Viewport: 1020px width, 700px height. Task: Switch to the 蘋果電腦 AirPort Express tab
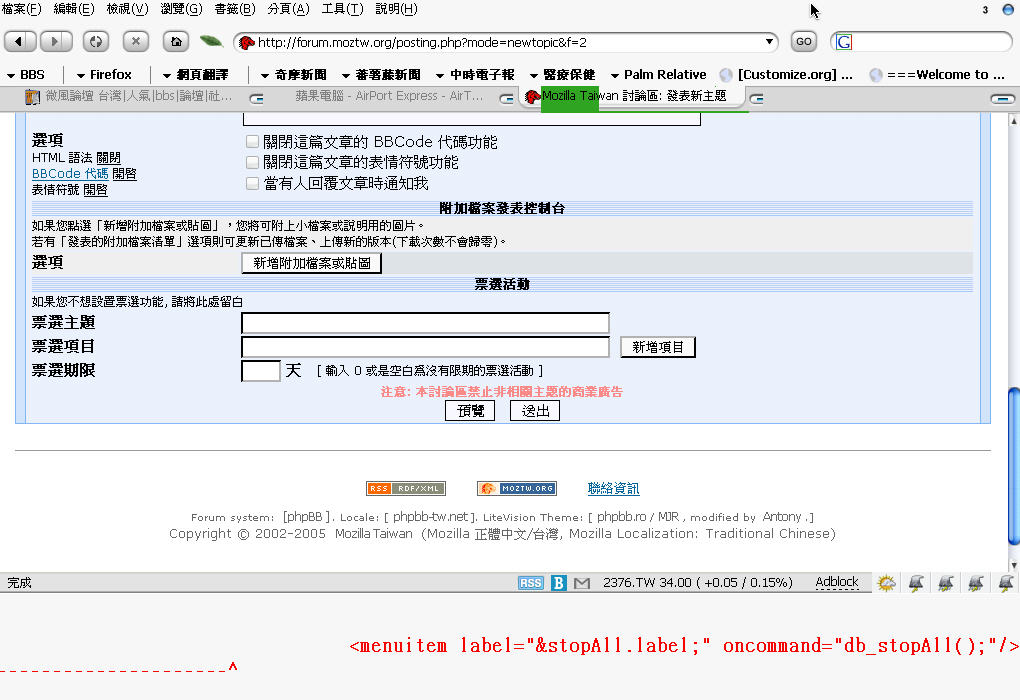[x=389, y=97]
